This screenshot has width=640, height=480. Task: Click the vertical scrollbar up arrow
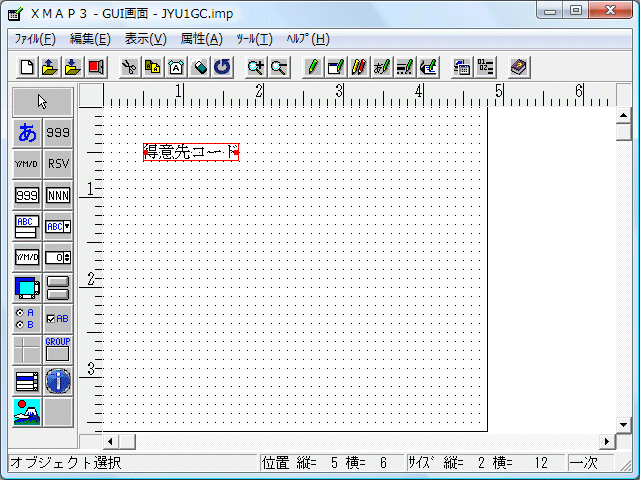point(623,116)
